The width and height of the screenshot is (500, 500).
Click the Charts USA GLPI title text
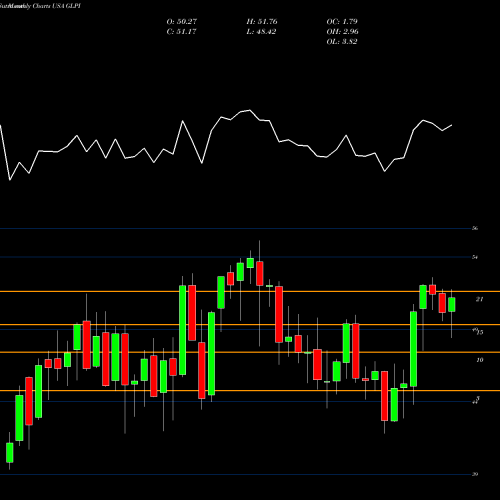pos(56,6)
